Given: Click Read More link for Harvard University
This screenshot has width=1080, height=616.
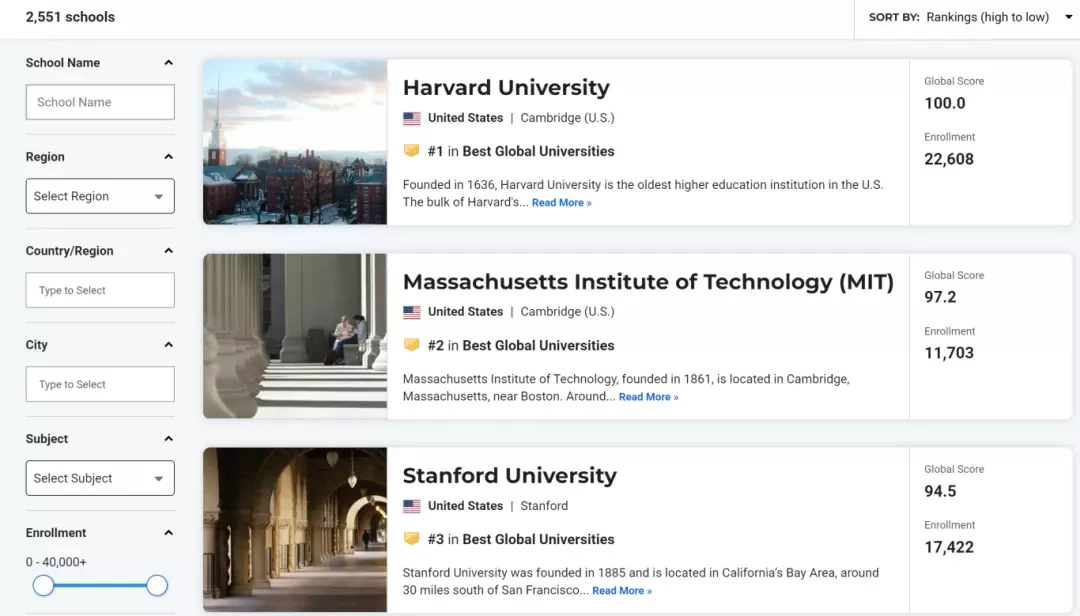Looking at the screenshot, I should (x=561, y=203).
